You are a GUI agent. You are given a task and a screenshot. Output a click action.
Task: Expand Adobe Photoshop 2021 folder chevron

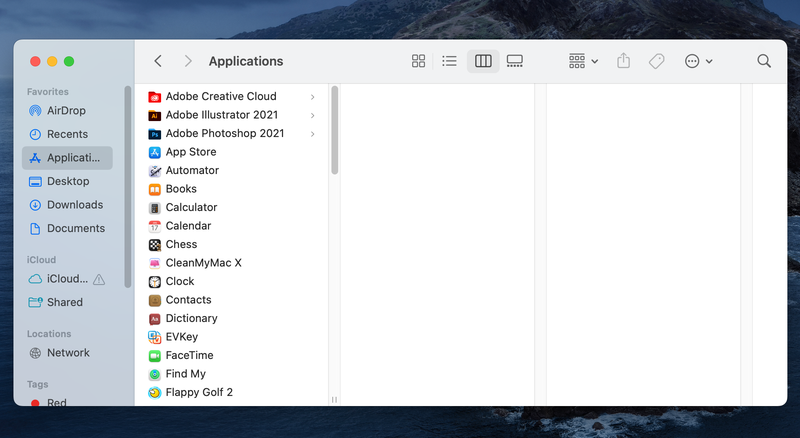[x=312, y=134]
